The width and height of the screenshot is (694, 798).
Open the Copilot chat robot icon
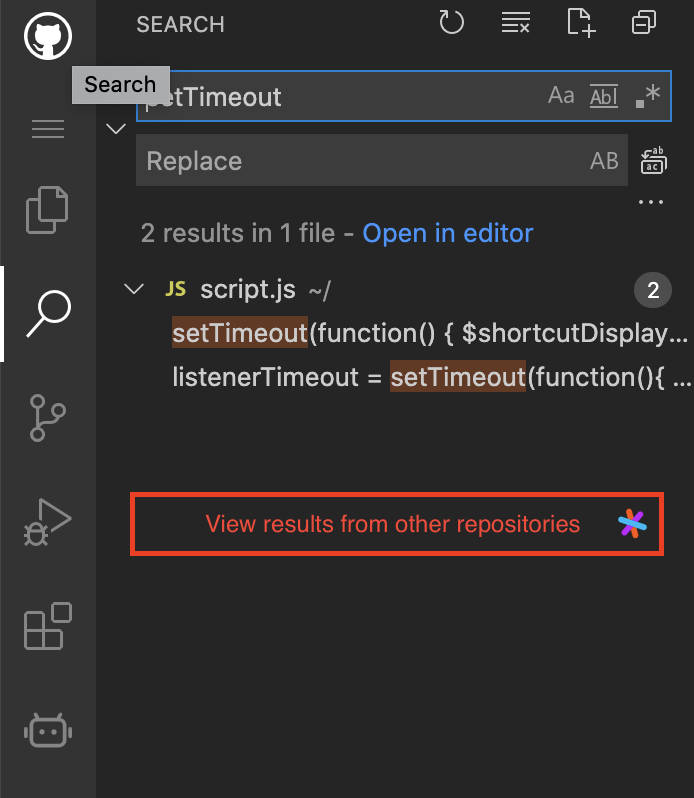48,731
